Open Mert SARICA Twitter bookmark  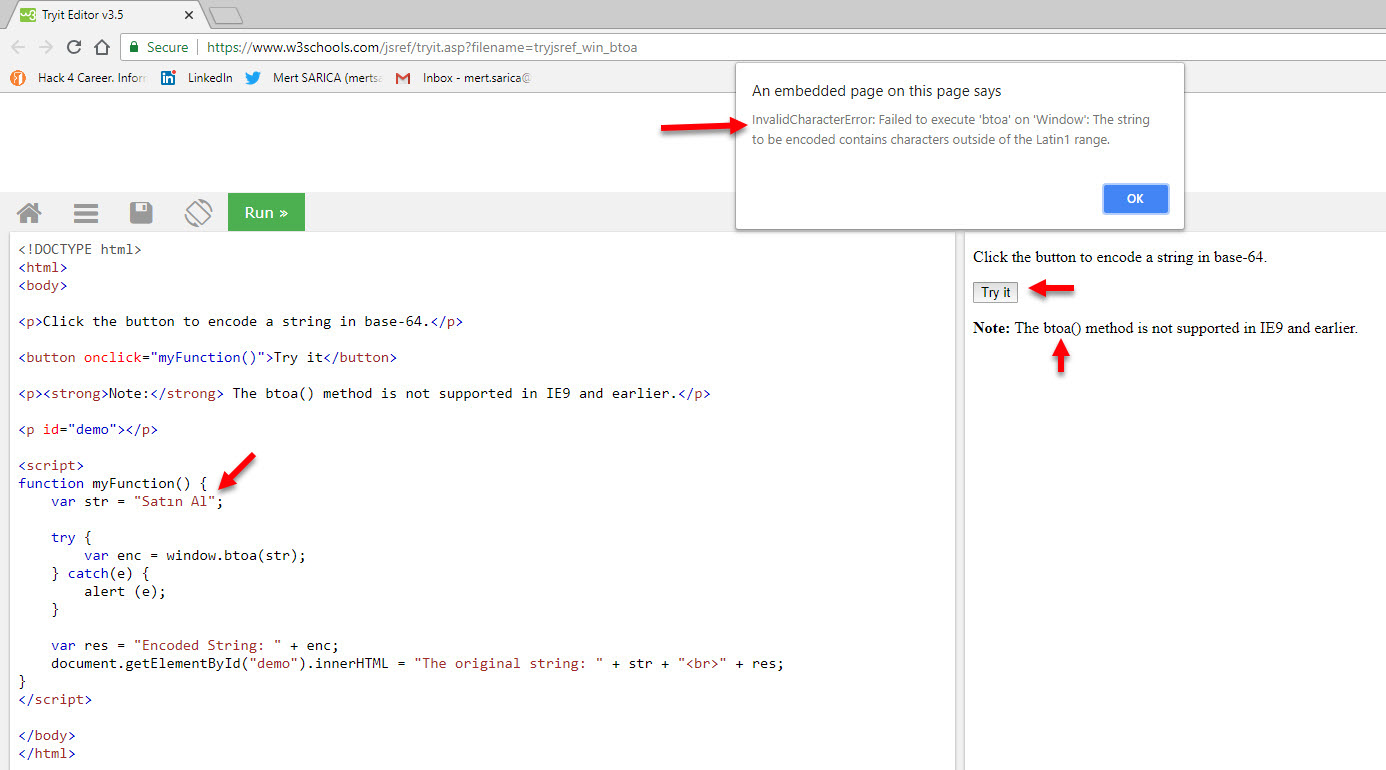313,77
